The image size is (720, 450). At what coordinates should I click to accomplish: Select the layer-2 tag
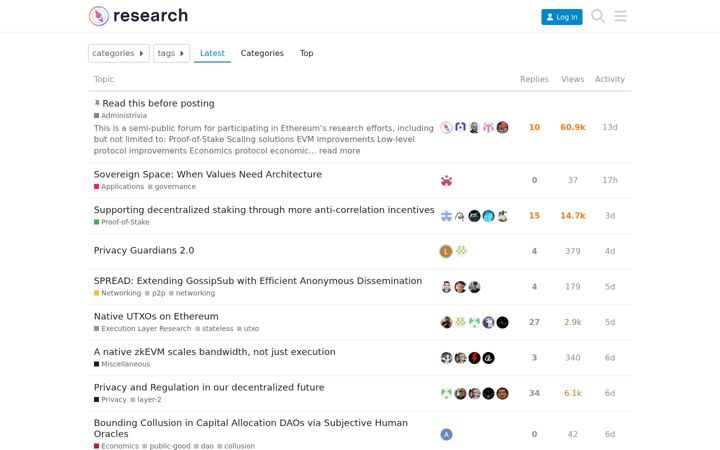[146, 399]
